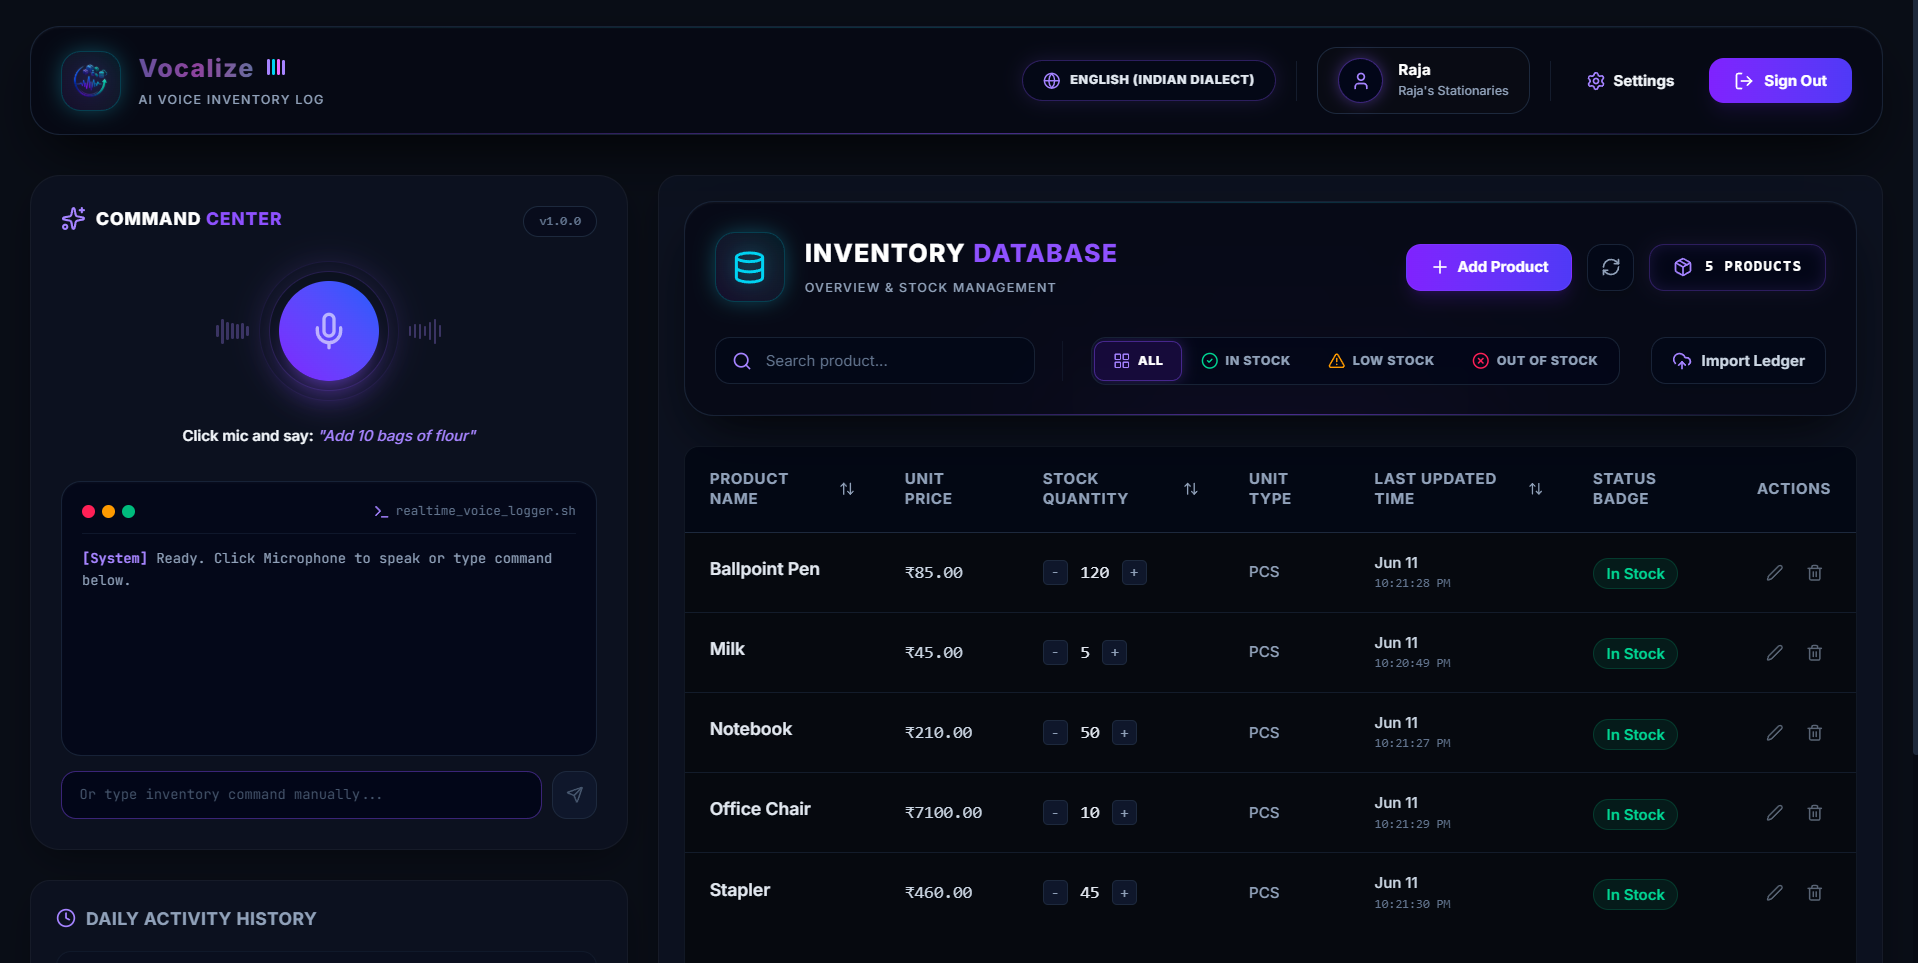Image resolution: width=1918 pixels, height=963 pixels.
Task: Click the Daily Activity History clock icon
Action: pos(66,918)
